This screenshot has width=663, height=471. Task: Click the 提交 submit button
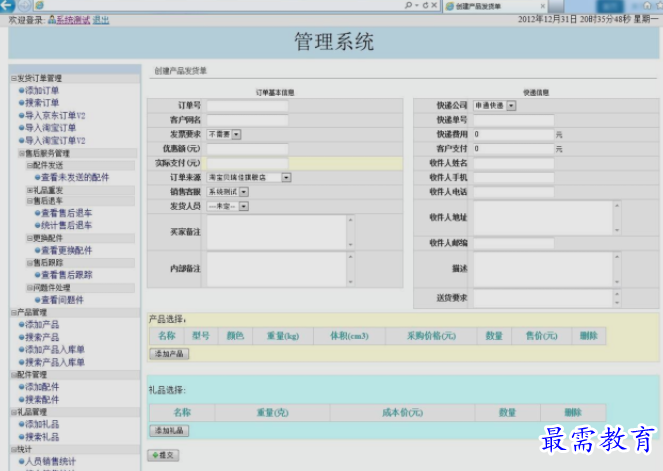[163, 455]
